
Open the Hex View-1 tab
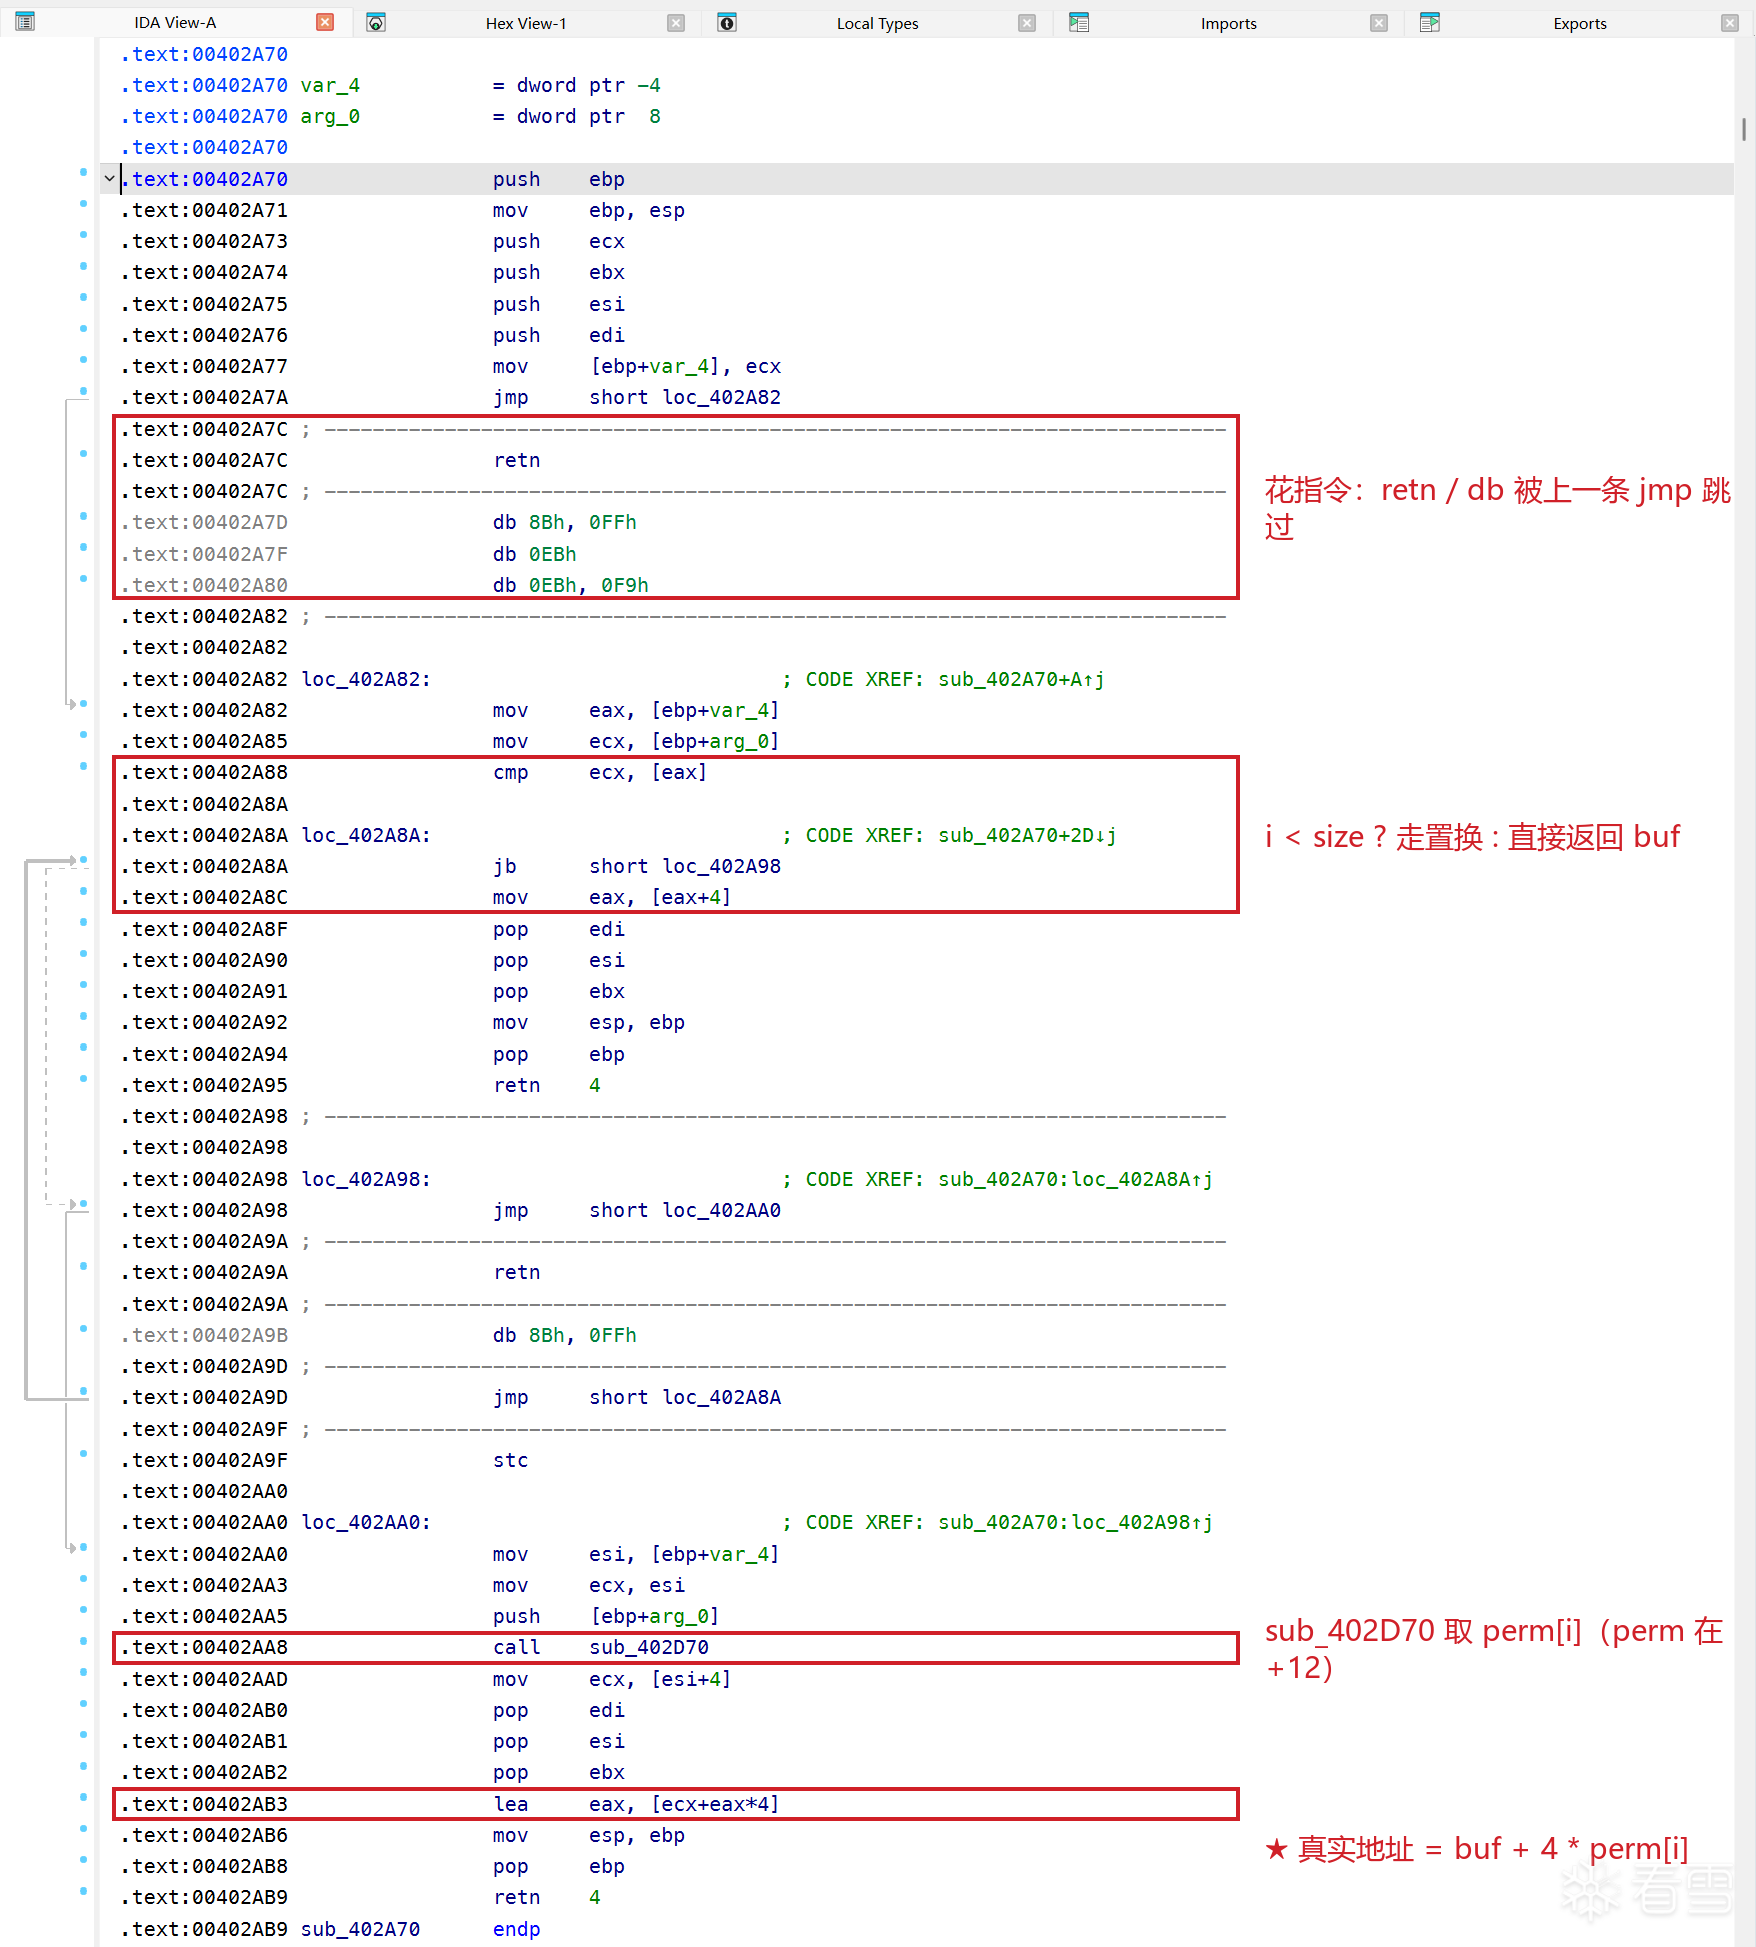point(526,23)
